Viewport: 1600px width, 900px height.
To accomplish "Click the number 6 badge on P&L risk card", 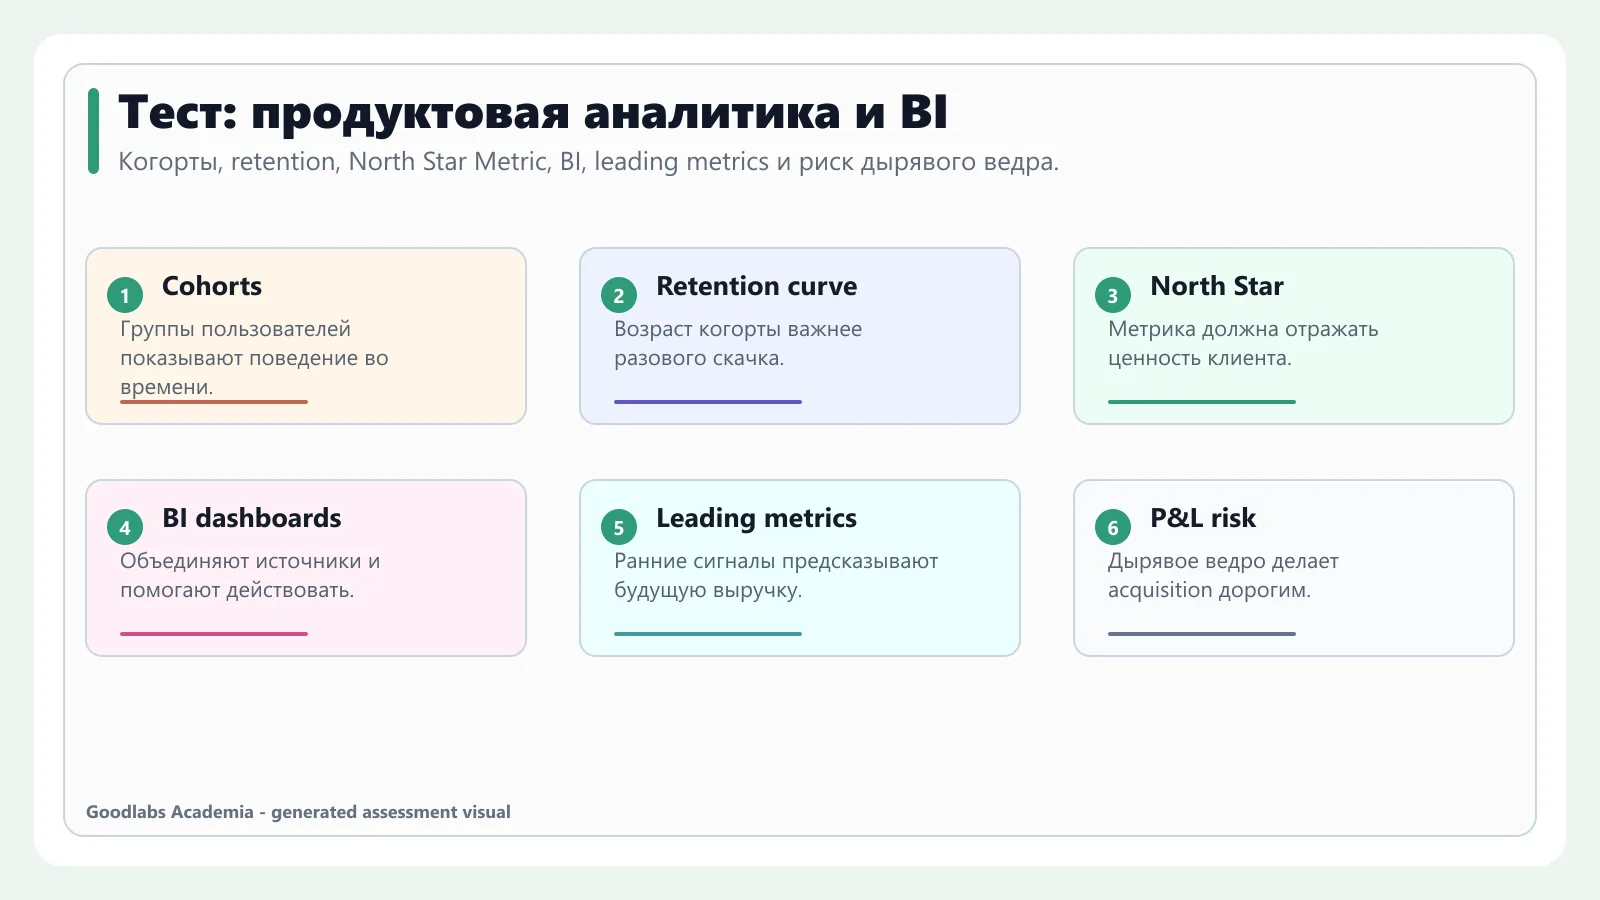I will coord(1113,527).
